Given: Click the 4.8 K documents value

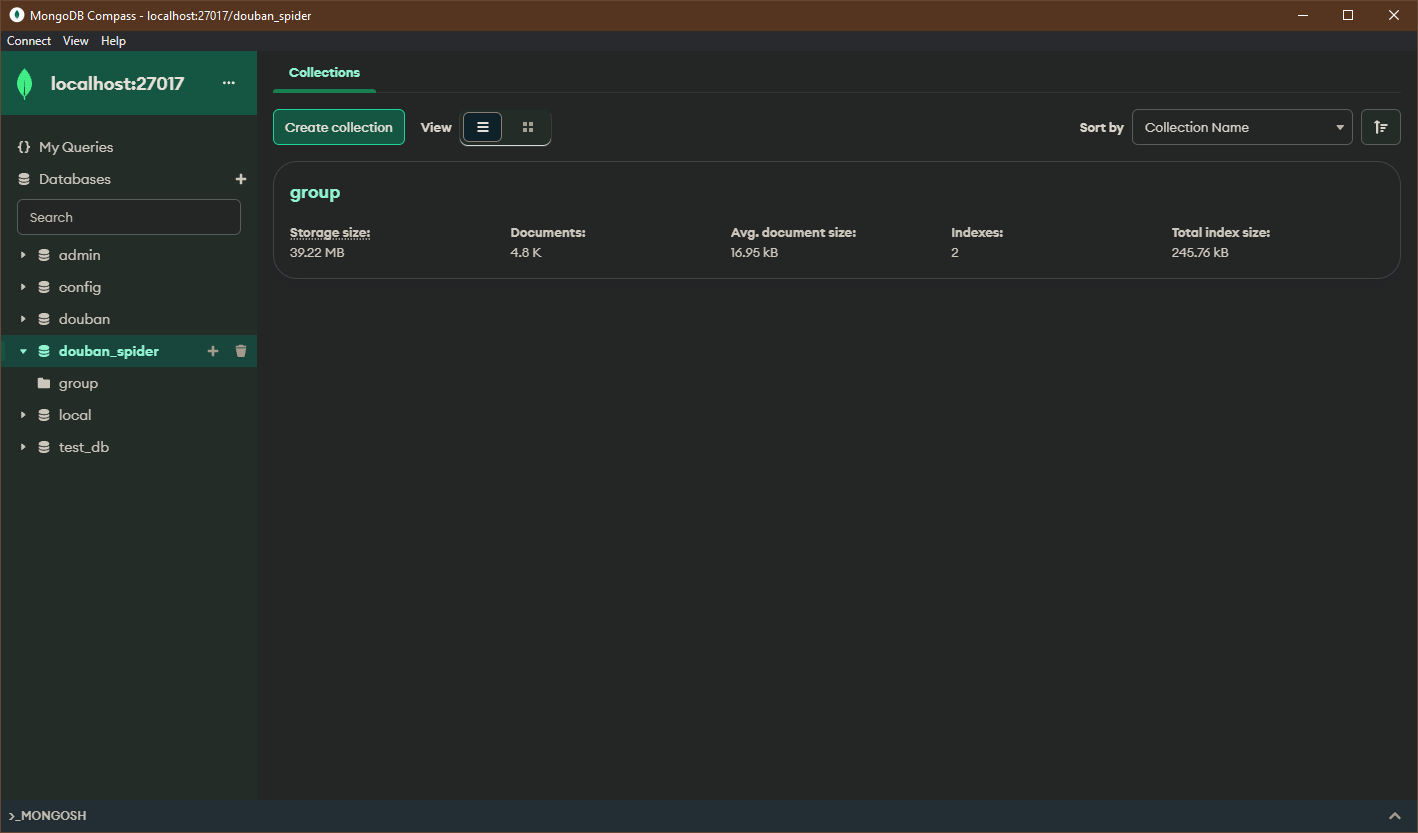Looking at the screenshot, I should click(x=526, y=253).
